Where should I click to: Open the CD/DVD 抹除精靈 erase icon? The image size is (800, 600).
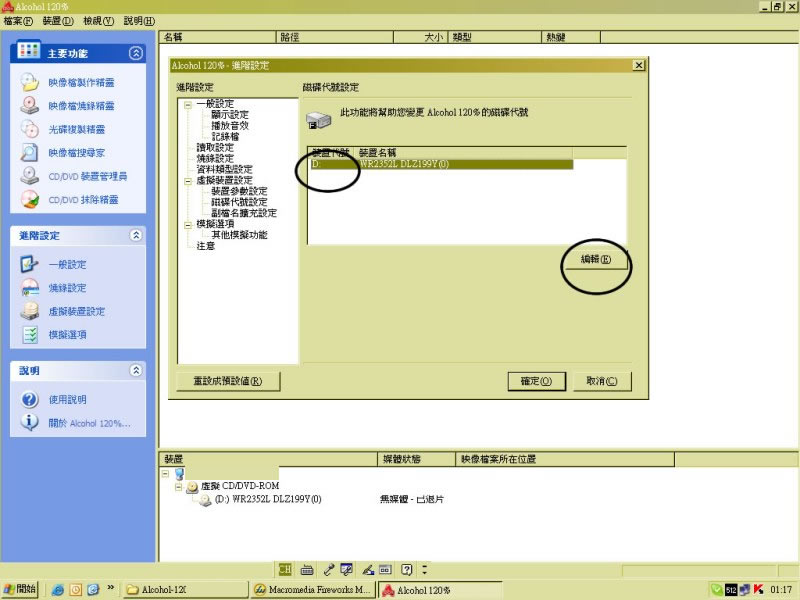[x=30, y=199]
